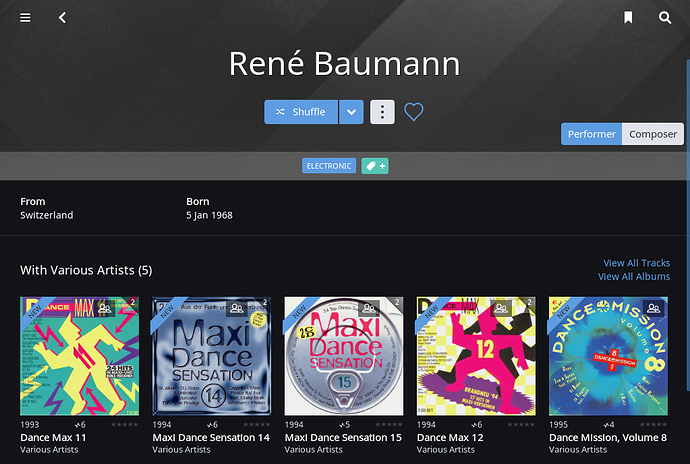Click Various Artists under Dance Mission, Volume 8
The image size is (690, 464).
[x=578, y=449]
